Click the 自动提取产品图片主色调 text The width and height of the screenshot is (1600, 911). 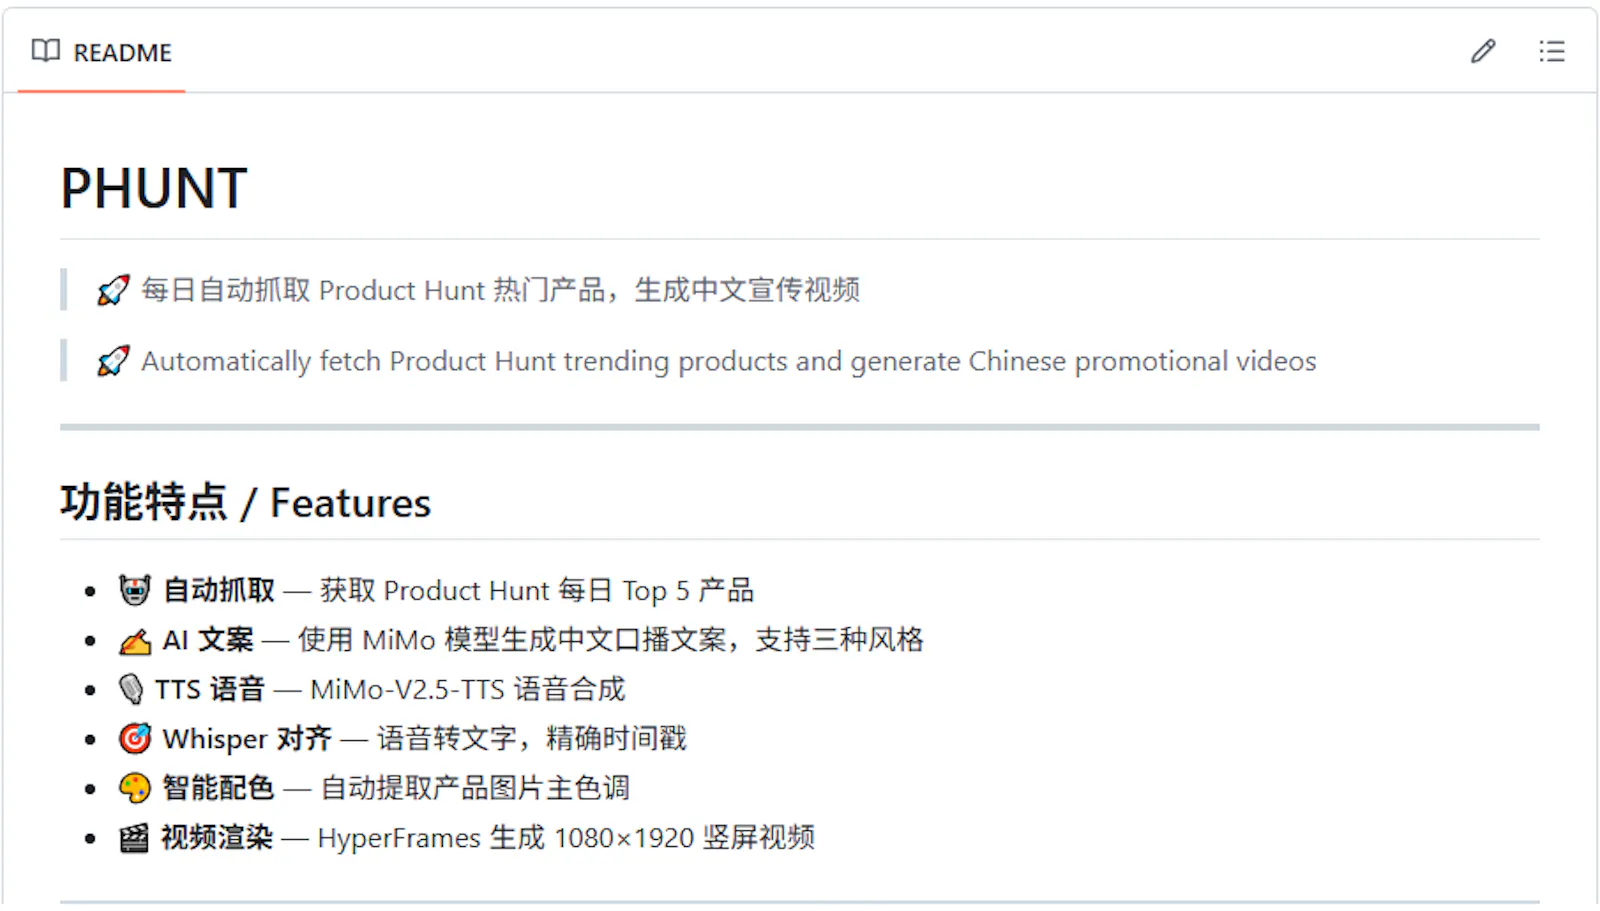point(475,788)
